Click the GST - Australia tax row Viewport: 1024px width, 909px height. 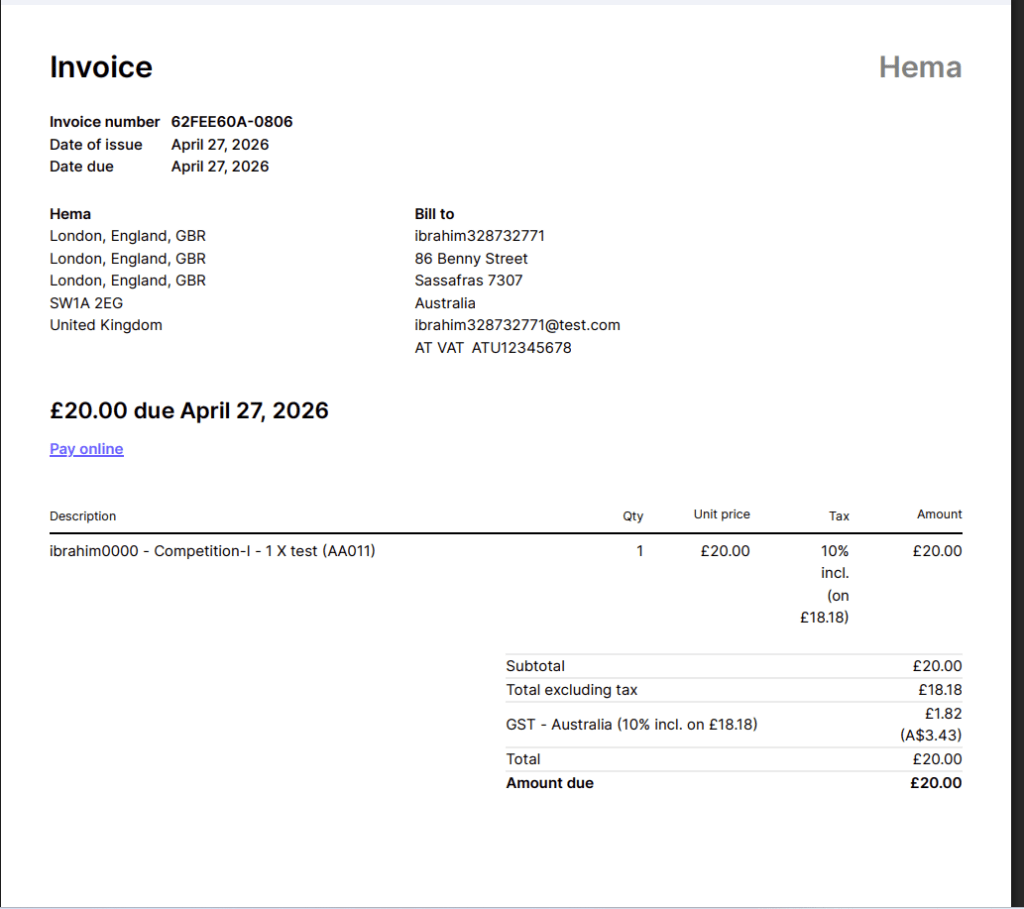point(631,724)
